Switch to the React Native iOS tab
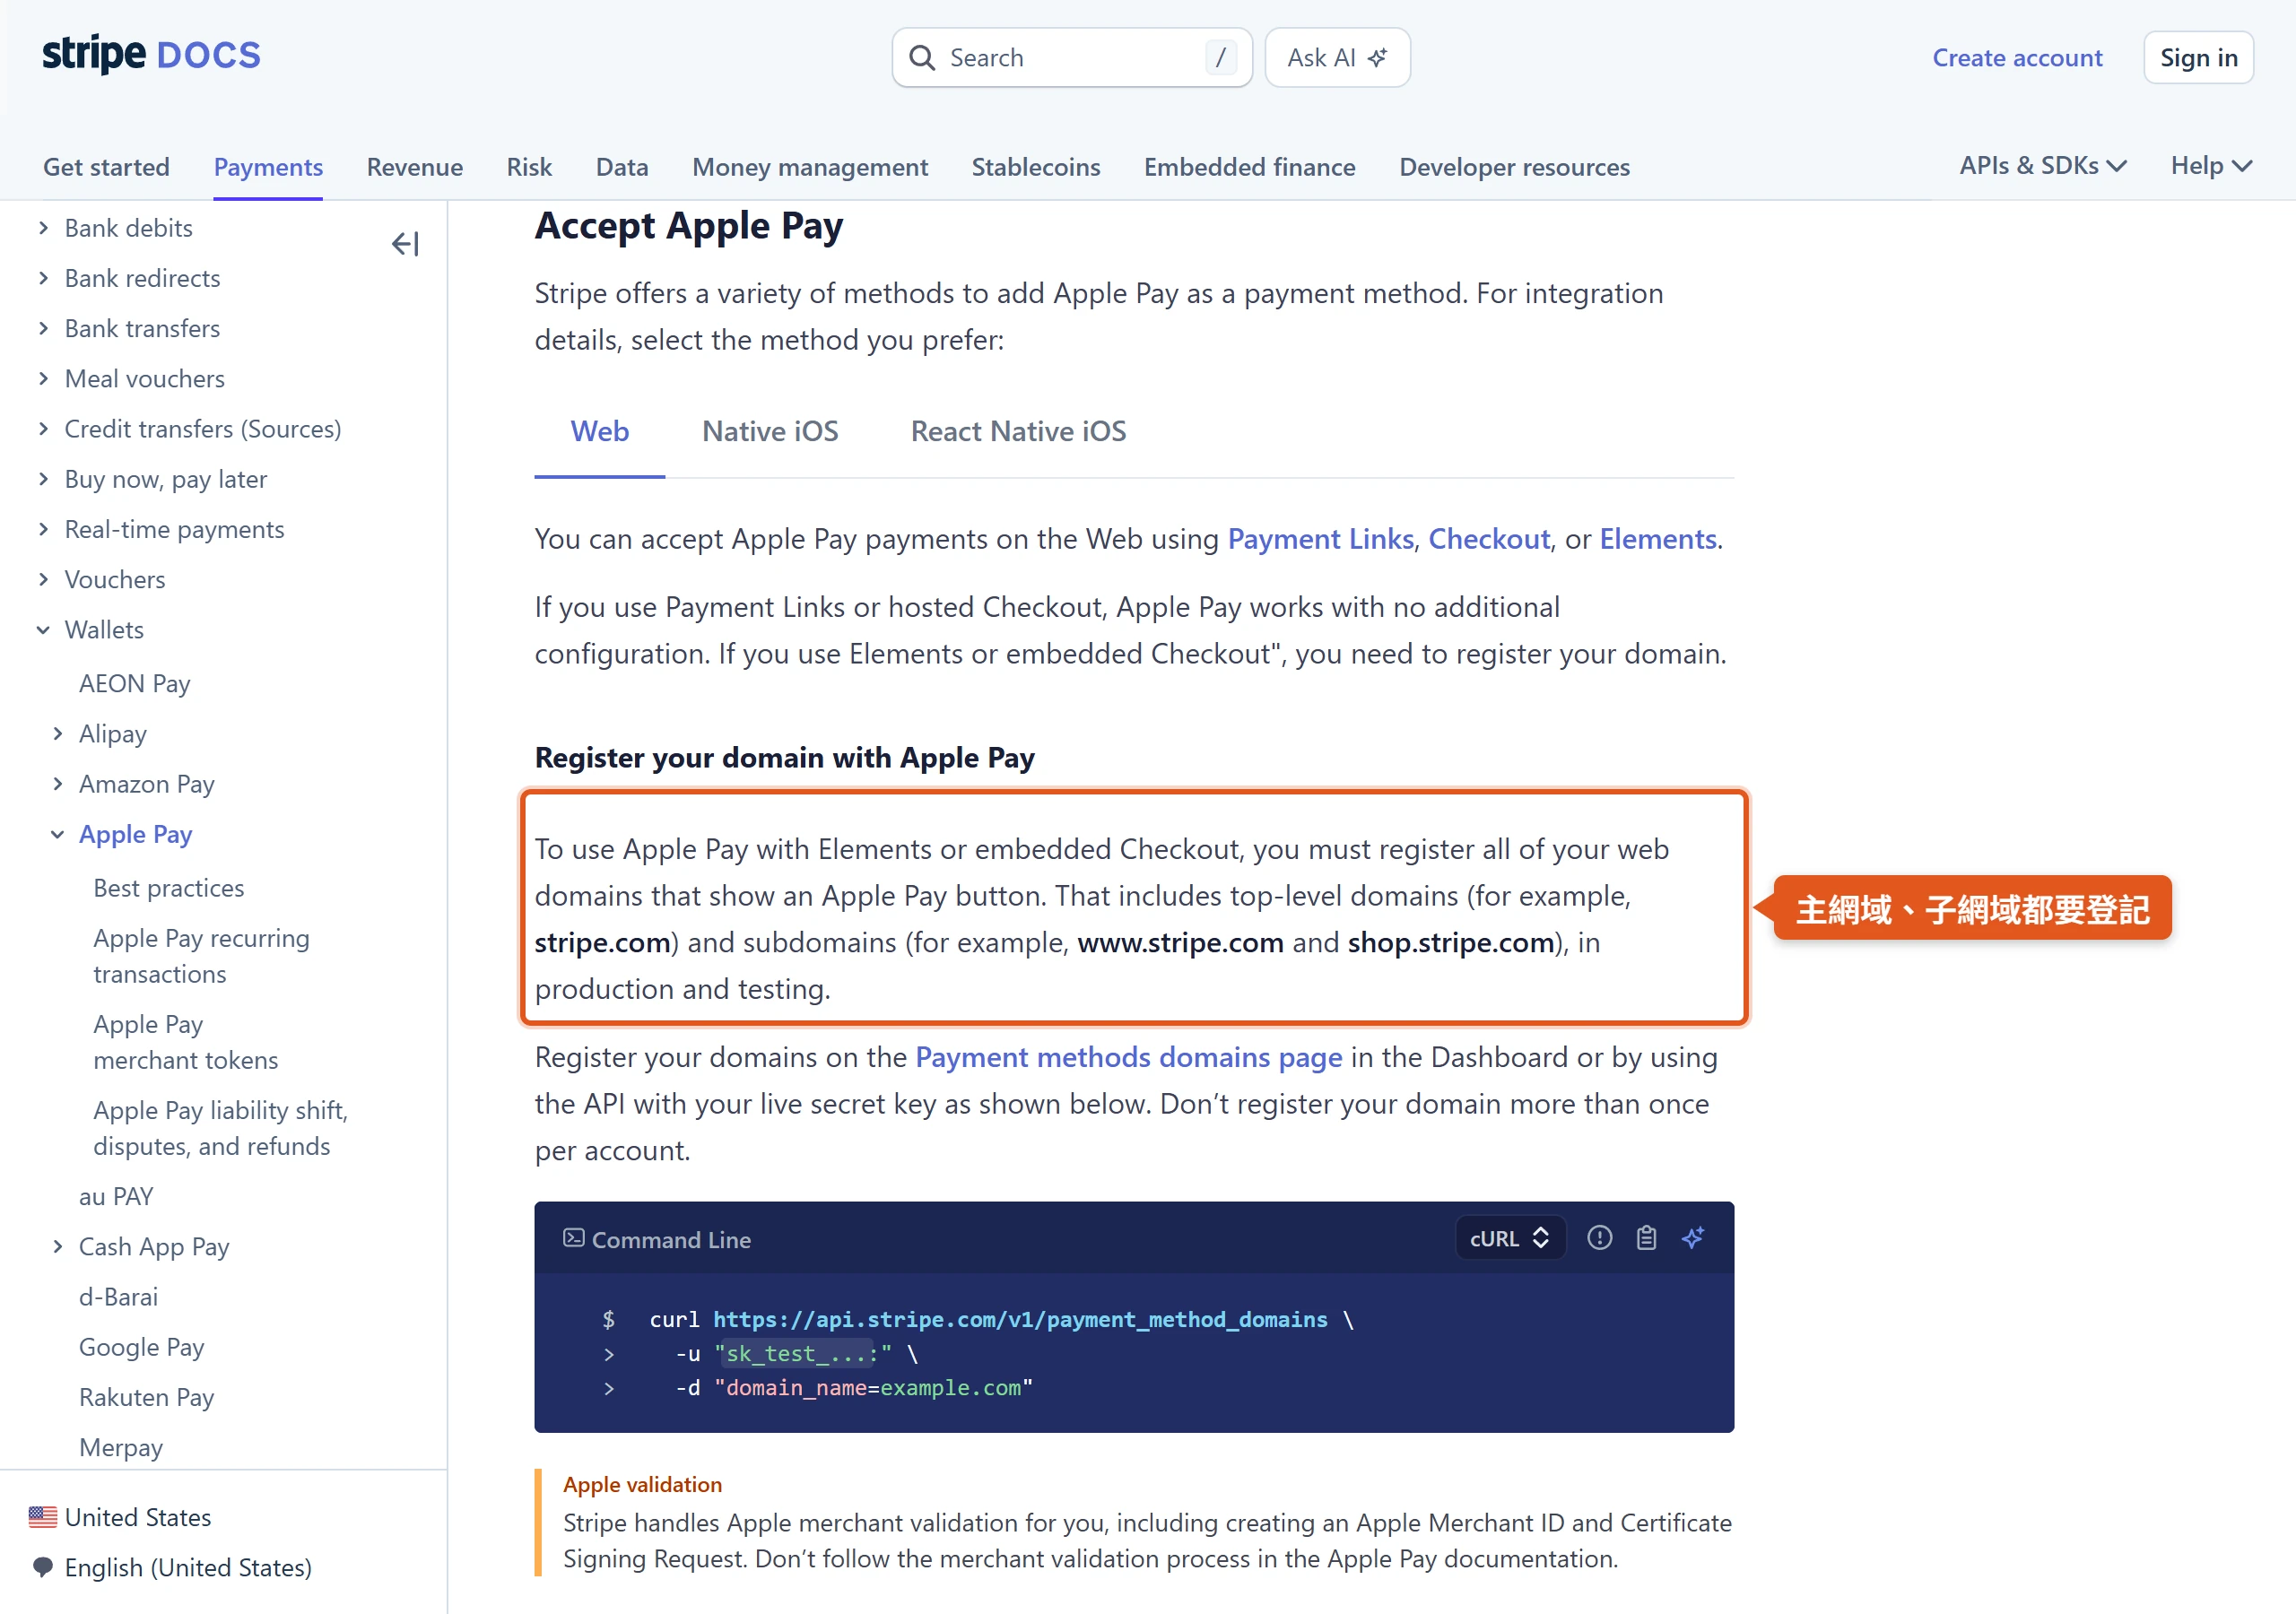The width and height of the screenshot is (2296, 1614). pos(1018,432)
